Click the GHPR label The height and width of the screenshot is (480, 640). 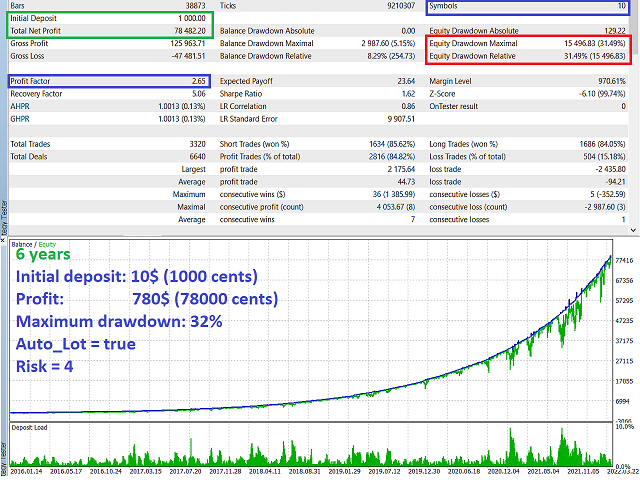[x=20, y=119]
